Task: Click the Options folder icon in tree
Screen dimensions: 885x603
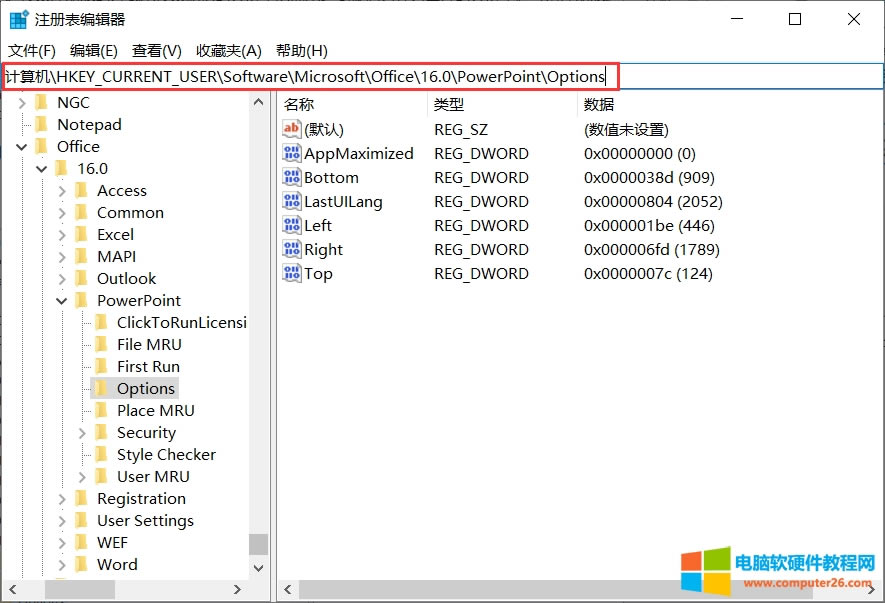Action: pyautogui.click(x=101, y=388)
